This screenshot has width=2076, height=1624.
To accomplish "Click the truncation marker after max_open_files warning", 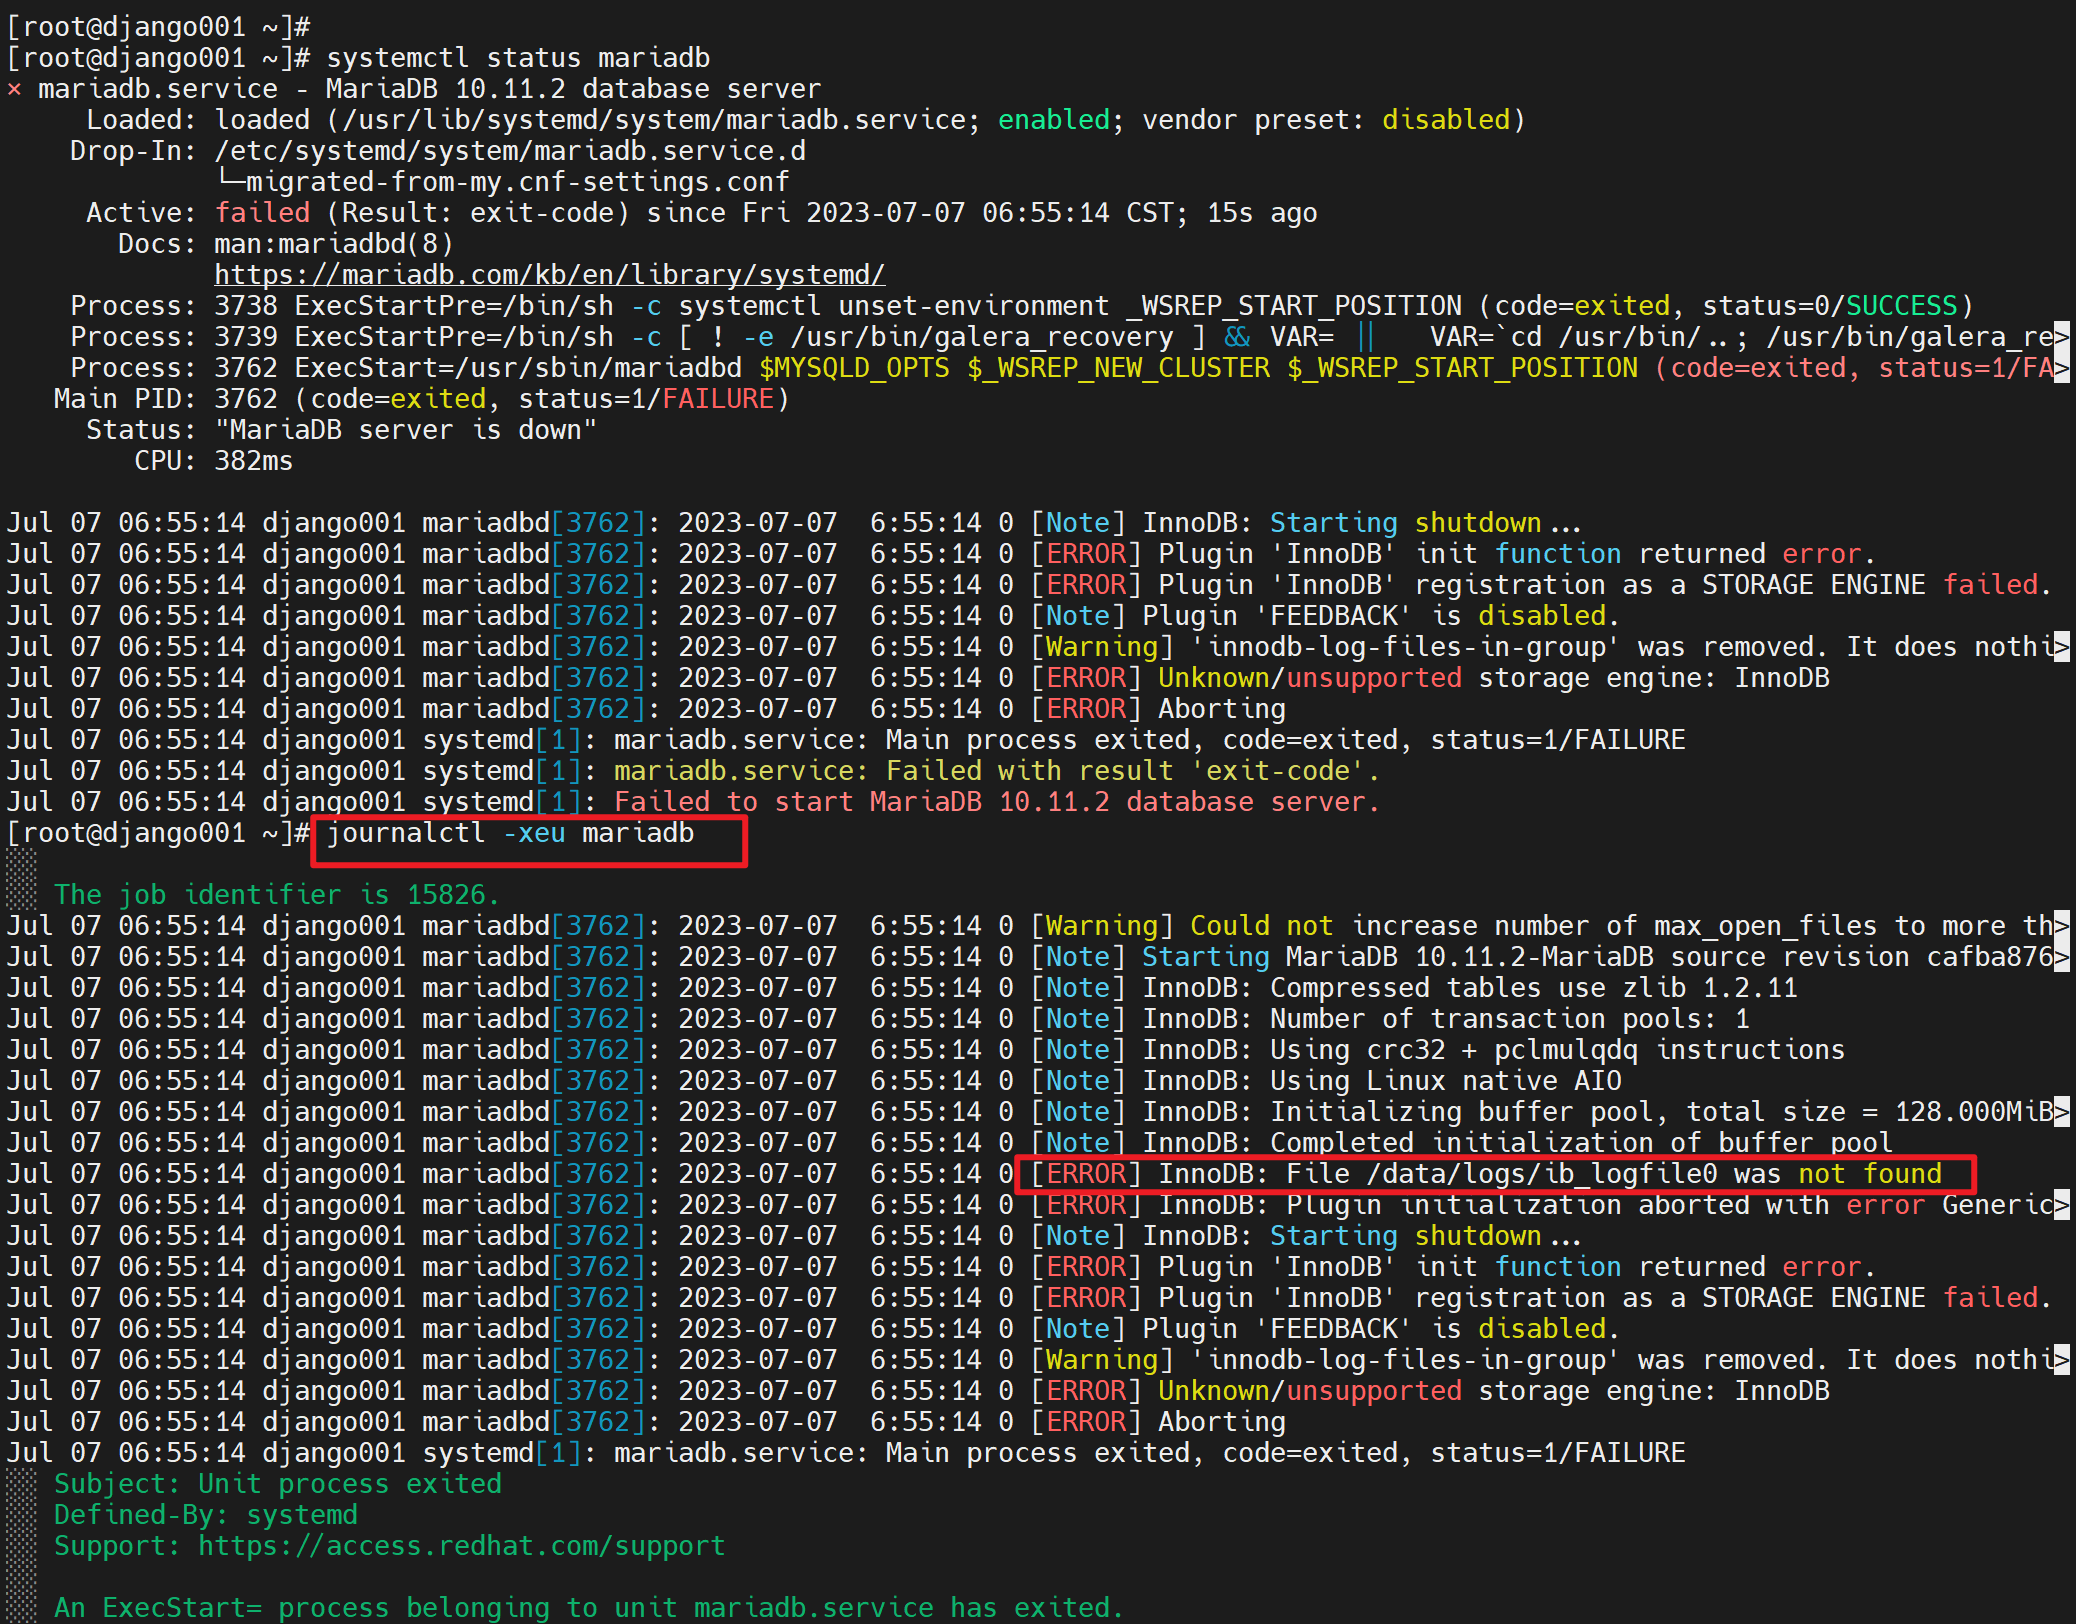I will [2061, 926].
